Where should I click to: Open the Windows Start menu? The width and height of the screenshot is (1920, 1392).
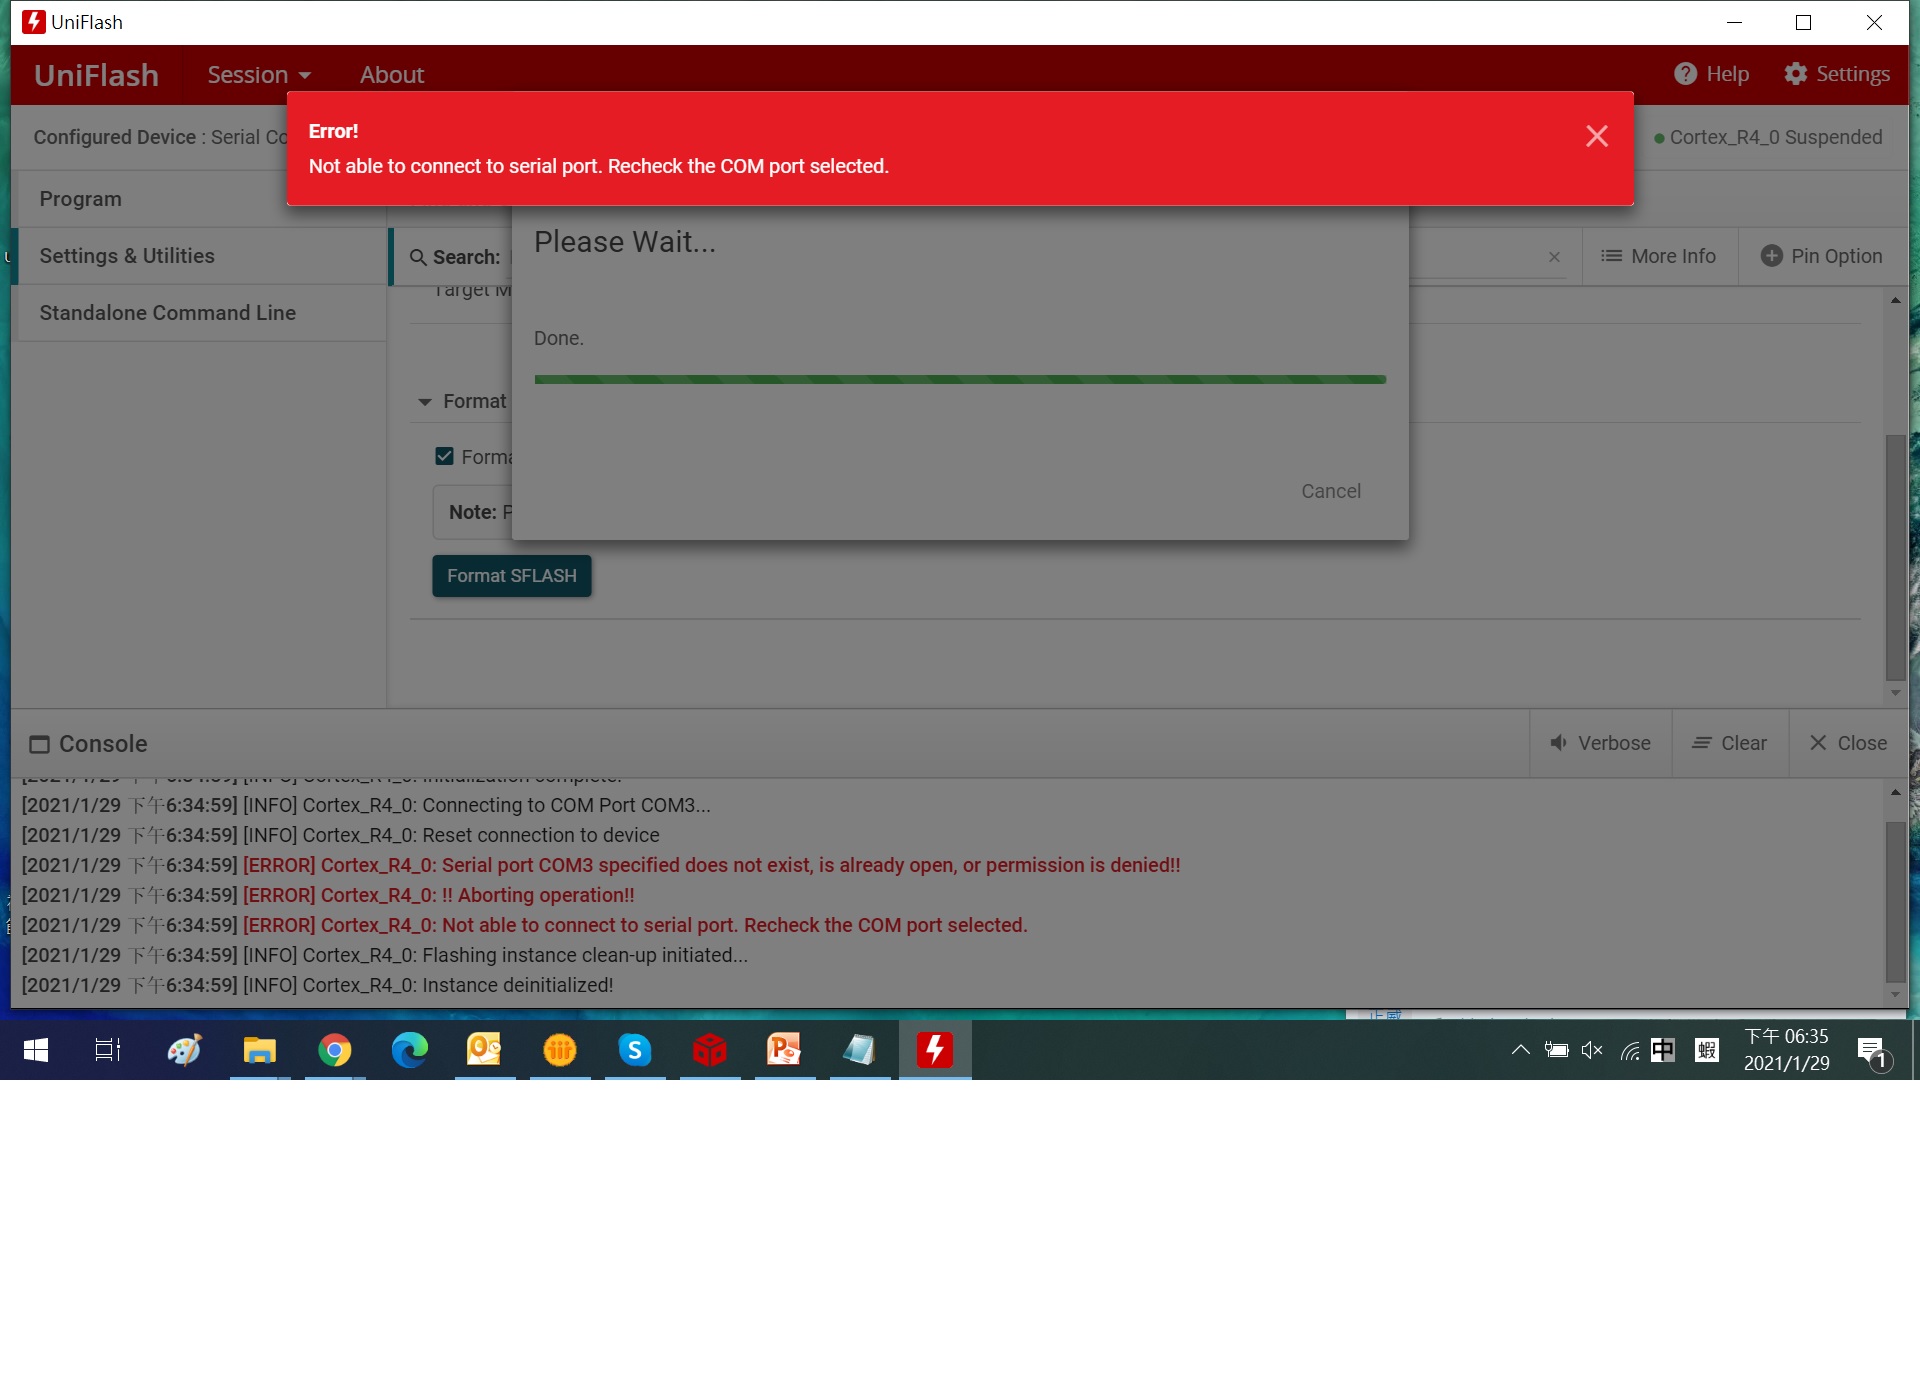click(x=36, y=1050)
